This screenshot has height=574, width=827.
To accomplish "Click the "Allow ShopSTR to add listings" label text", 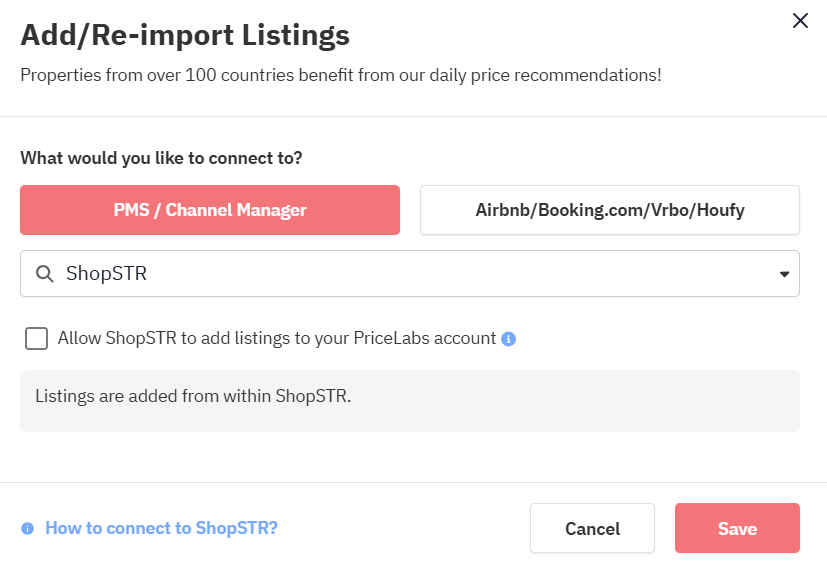I will click(200, 338).
